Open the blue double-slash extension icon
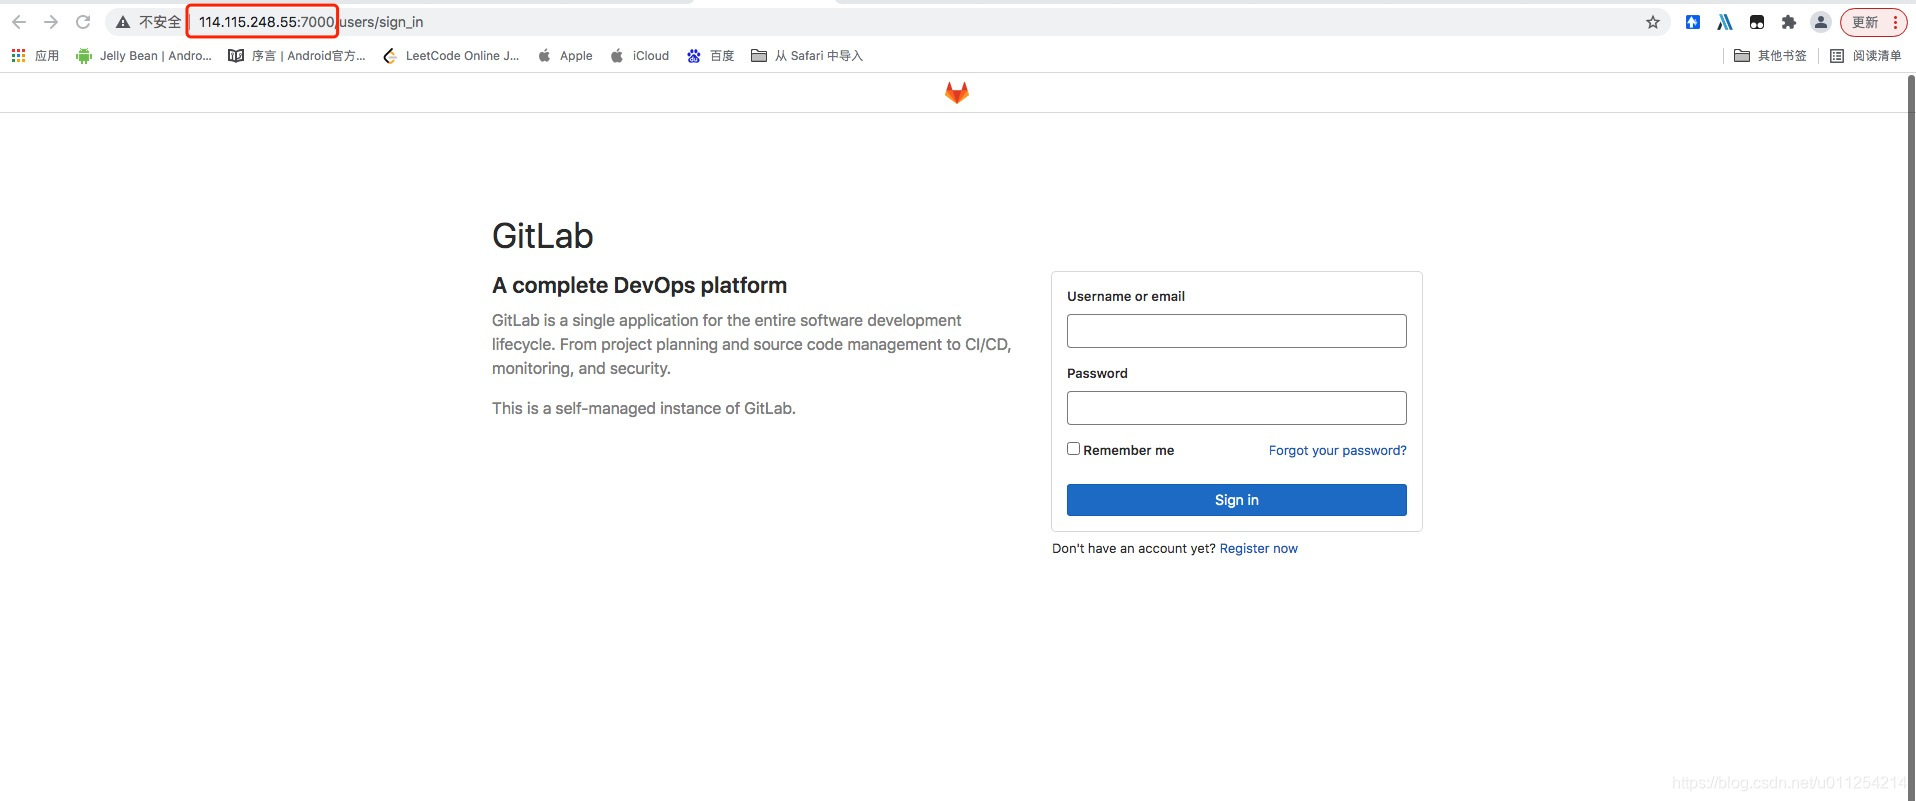 click(1725, 22)
